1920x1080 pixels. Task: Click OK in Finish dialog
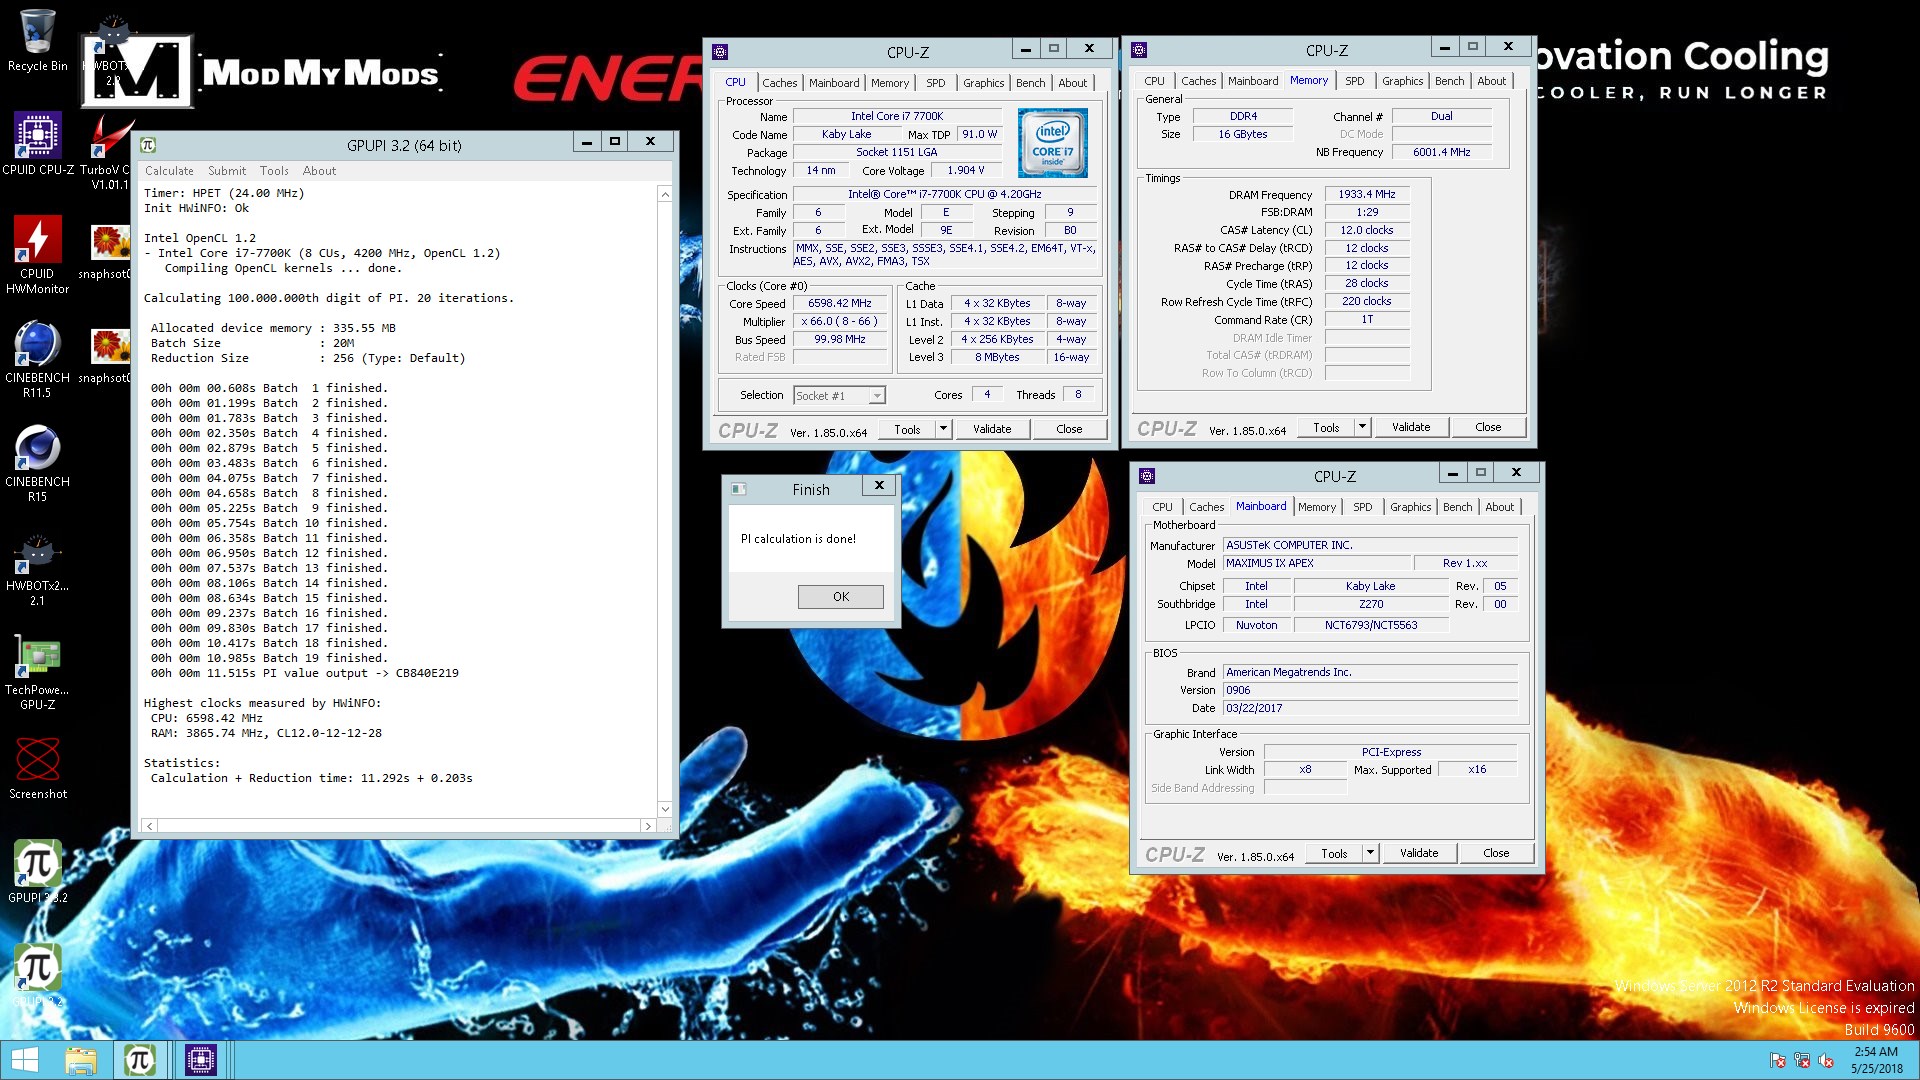click(841, 597)
